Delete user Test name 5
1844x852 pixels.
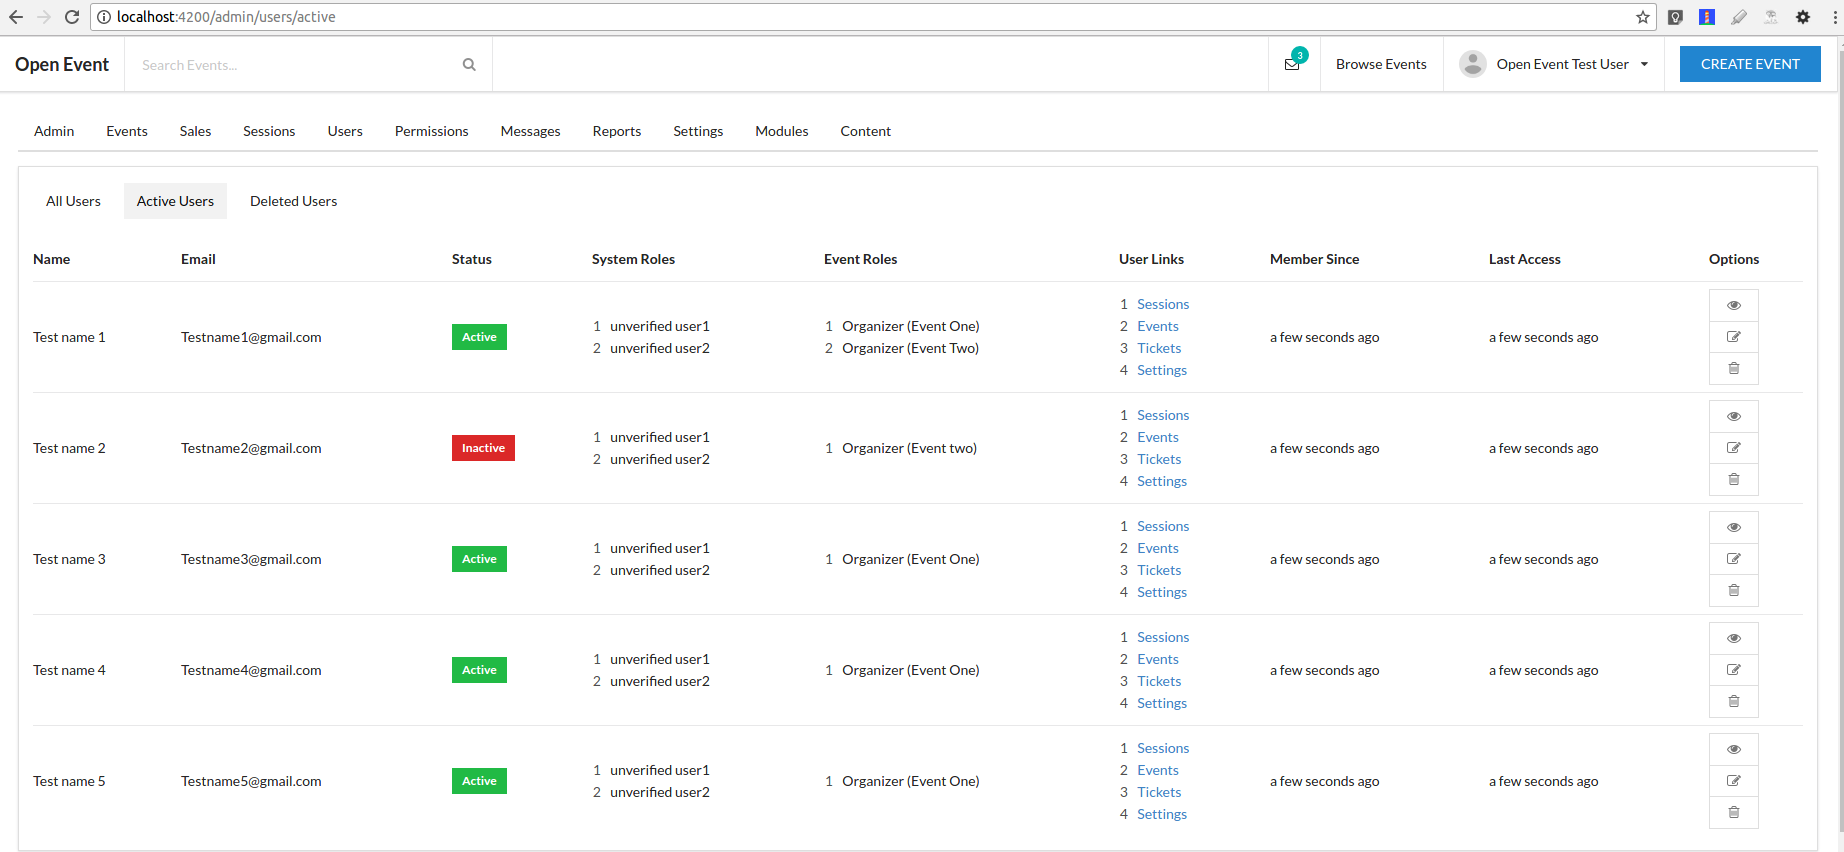tap(1734, 813)
